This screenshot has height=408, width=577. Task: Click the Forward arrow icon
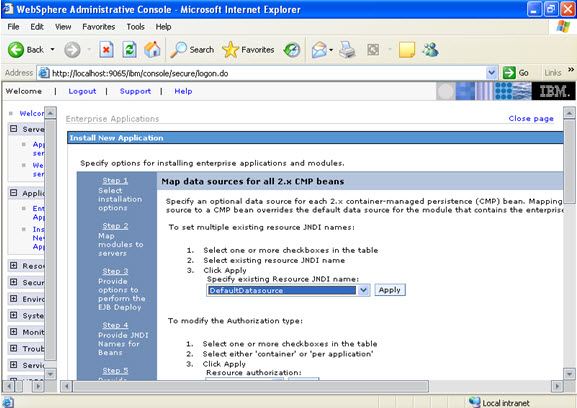tap(72, 50)
